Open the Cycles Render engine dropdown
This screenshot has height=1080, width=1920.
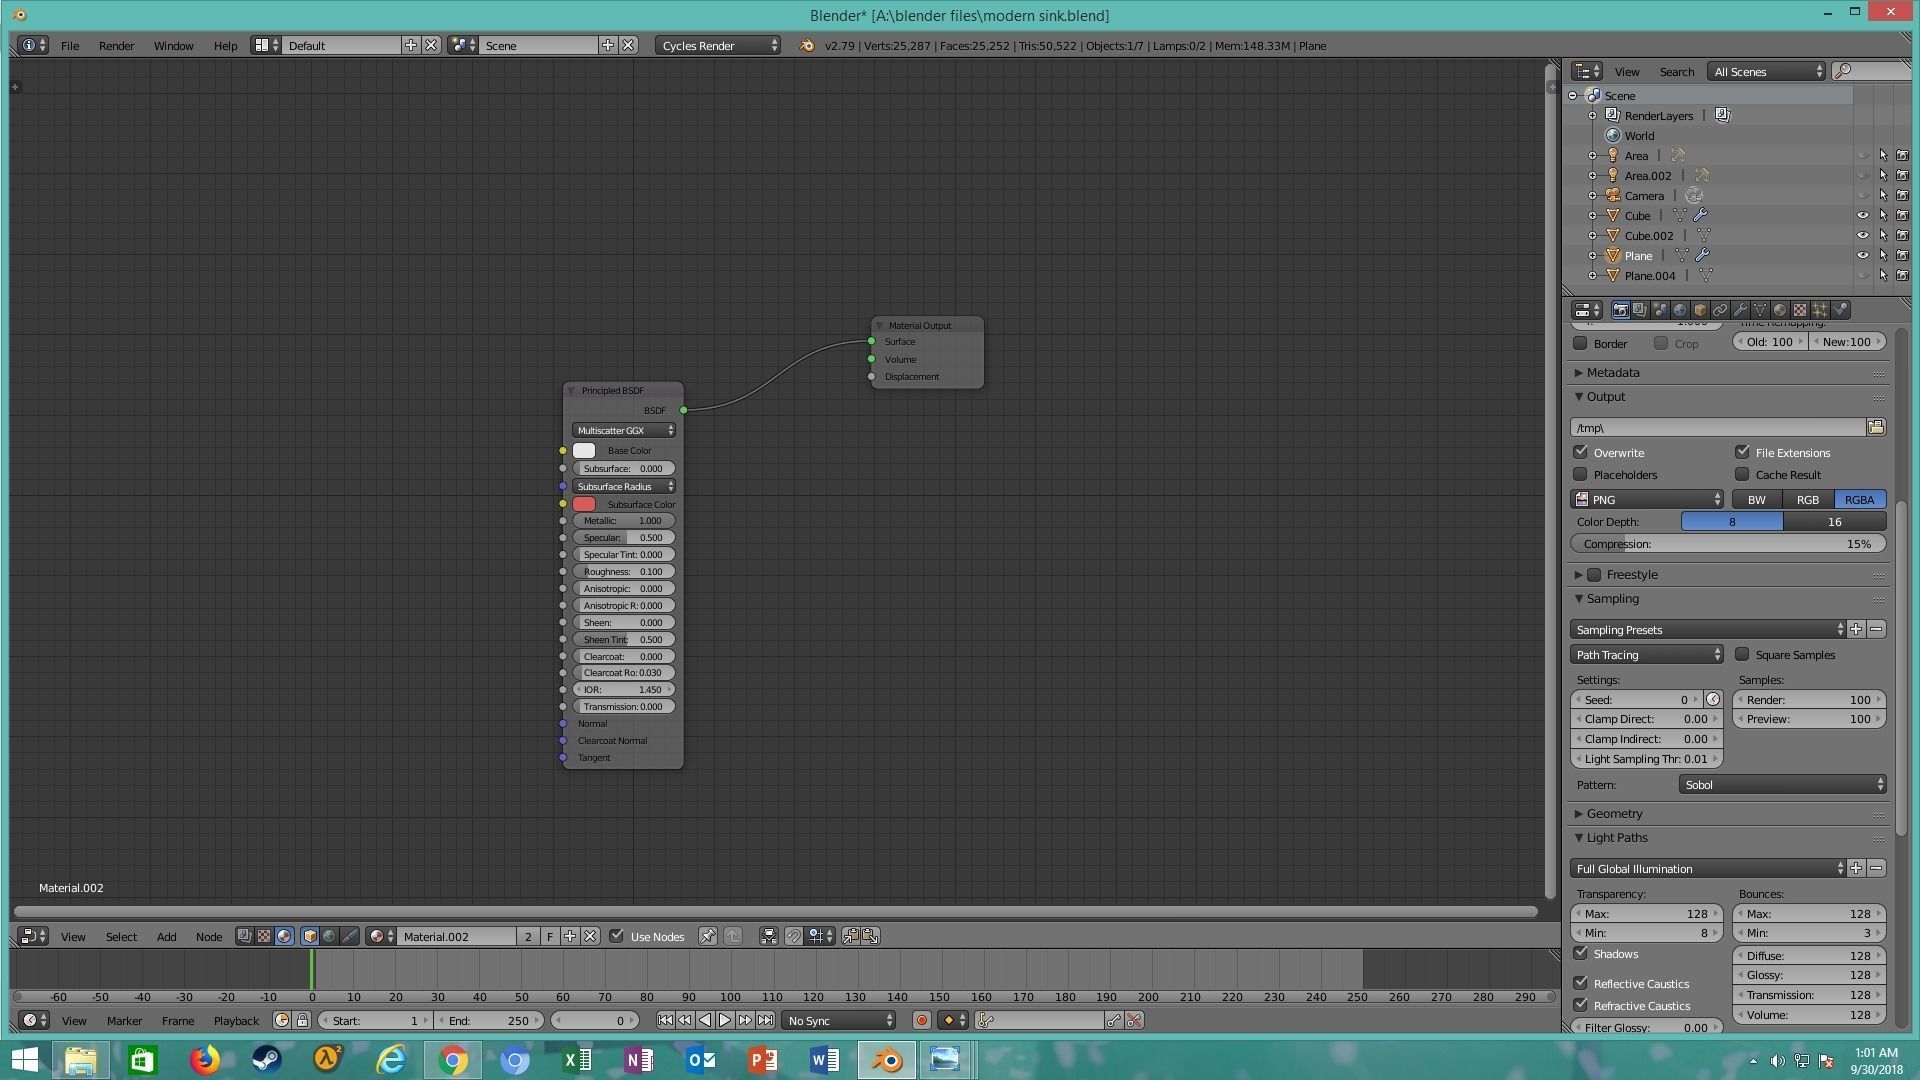tap(718, 45)
